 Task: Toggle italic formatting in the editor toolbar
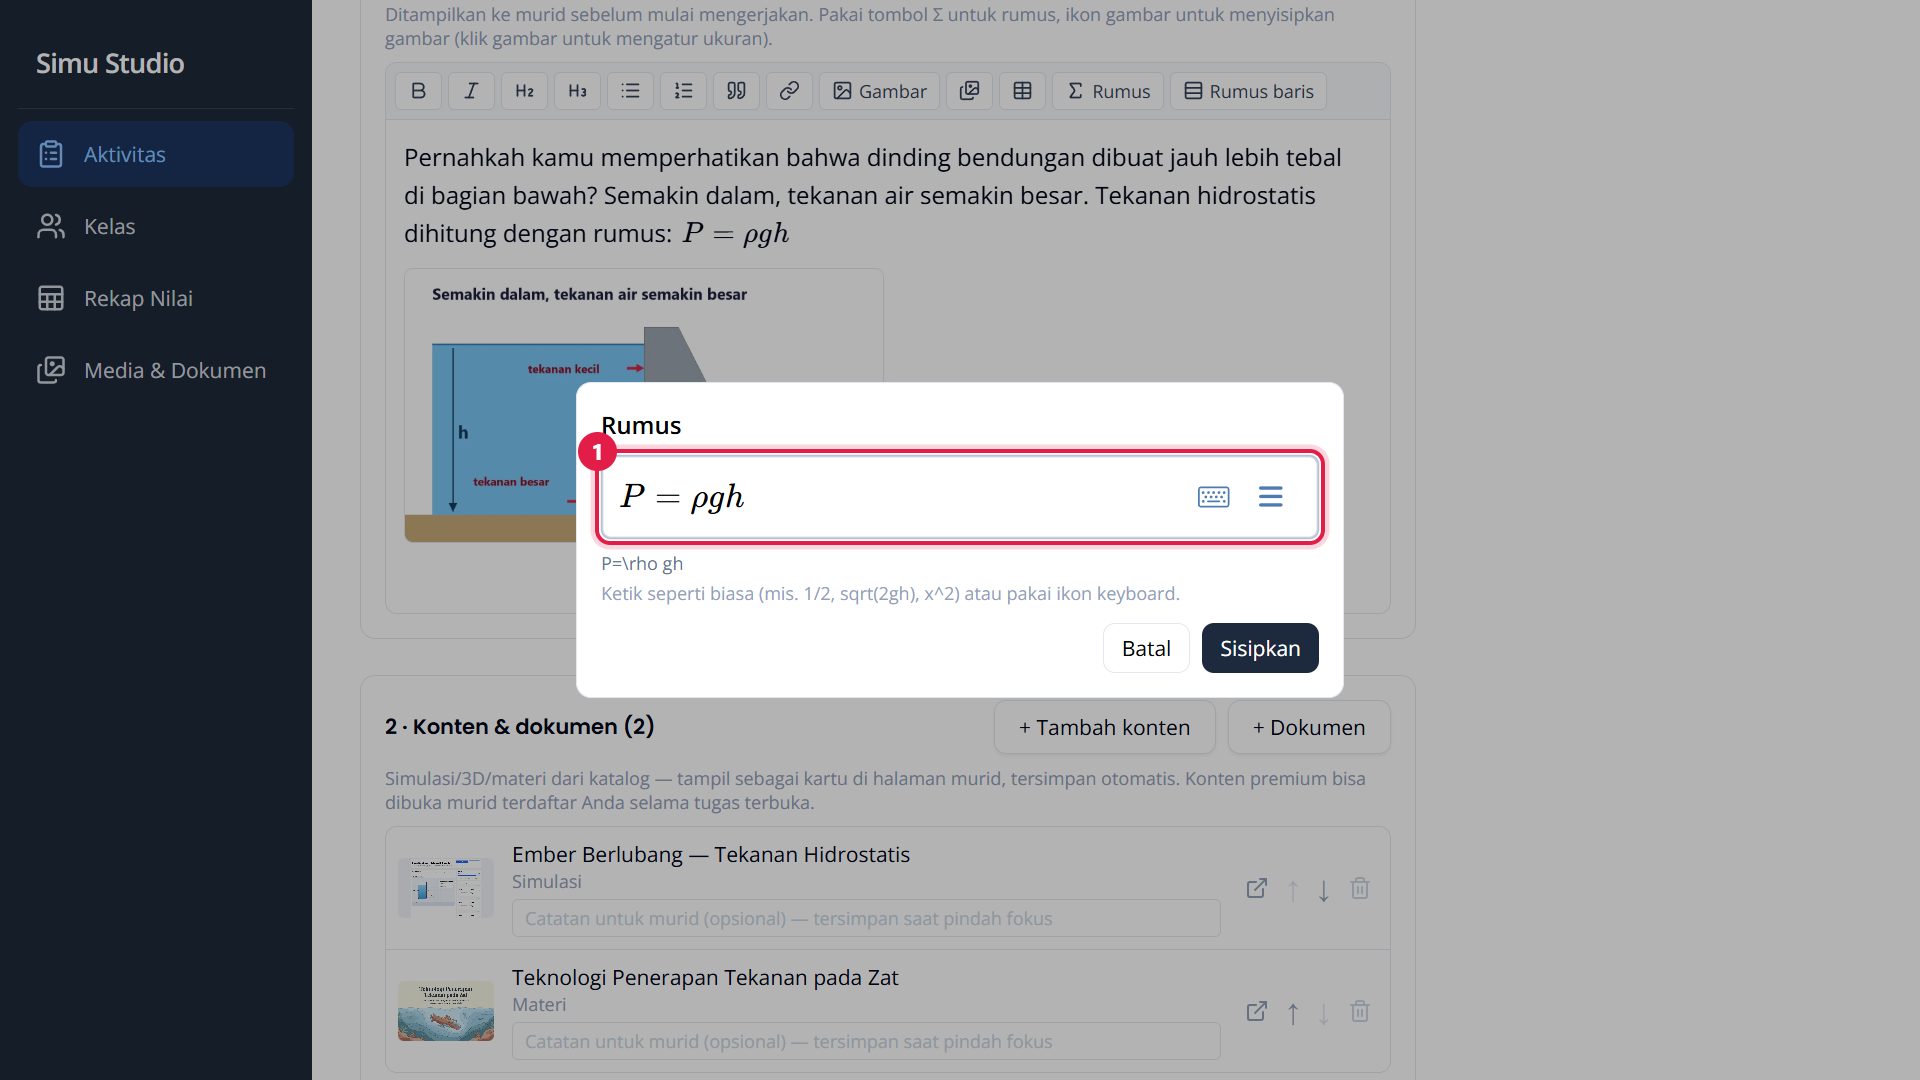coord(471,91)
